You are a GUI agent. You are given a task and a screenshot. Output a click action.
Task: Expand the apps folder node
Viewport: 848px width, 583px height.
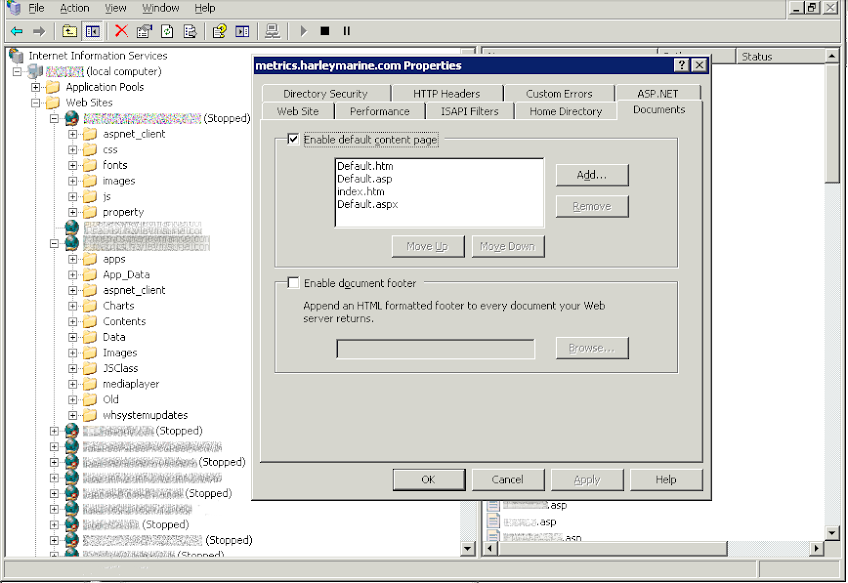[72, 260]
